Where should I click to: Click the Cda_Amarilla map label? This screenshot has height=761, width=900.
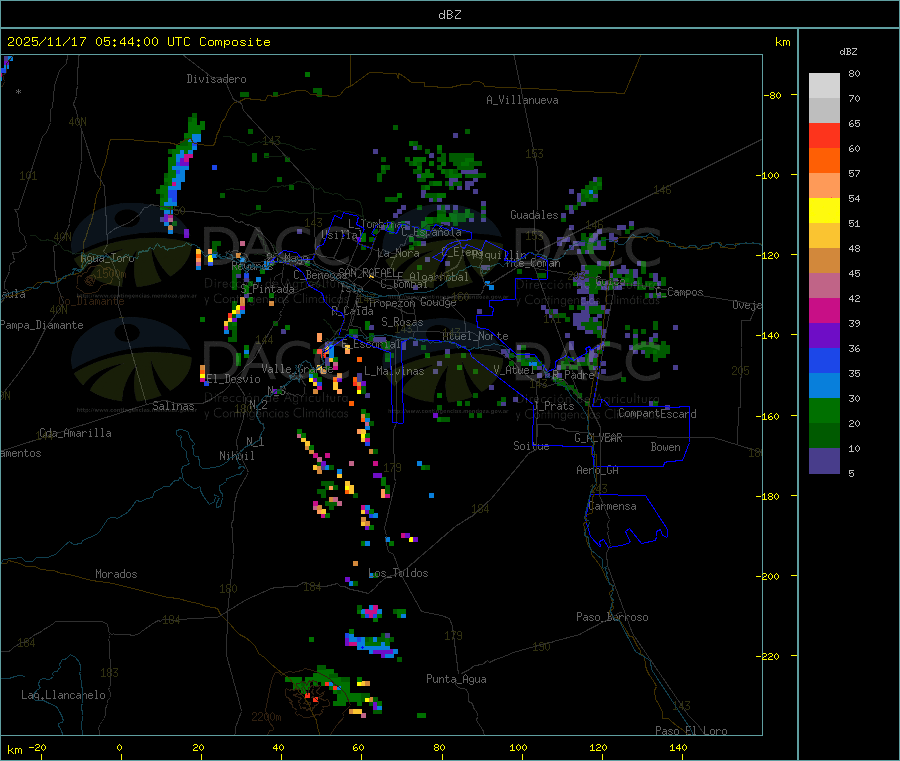75,433
